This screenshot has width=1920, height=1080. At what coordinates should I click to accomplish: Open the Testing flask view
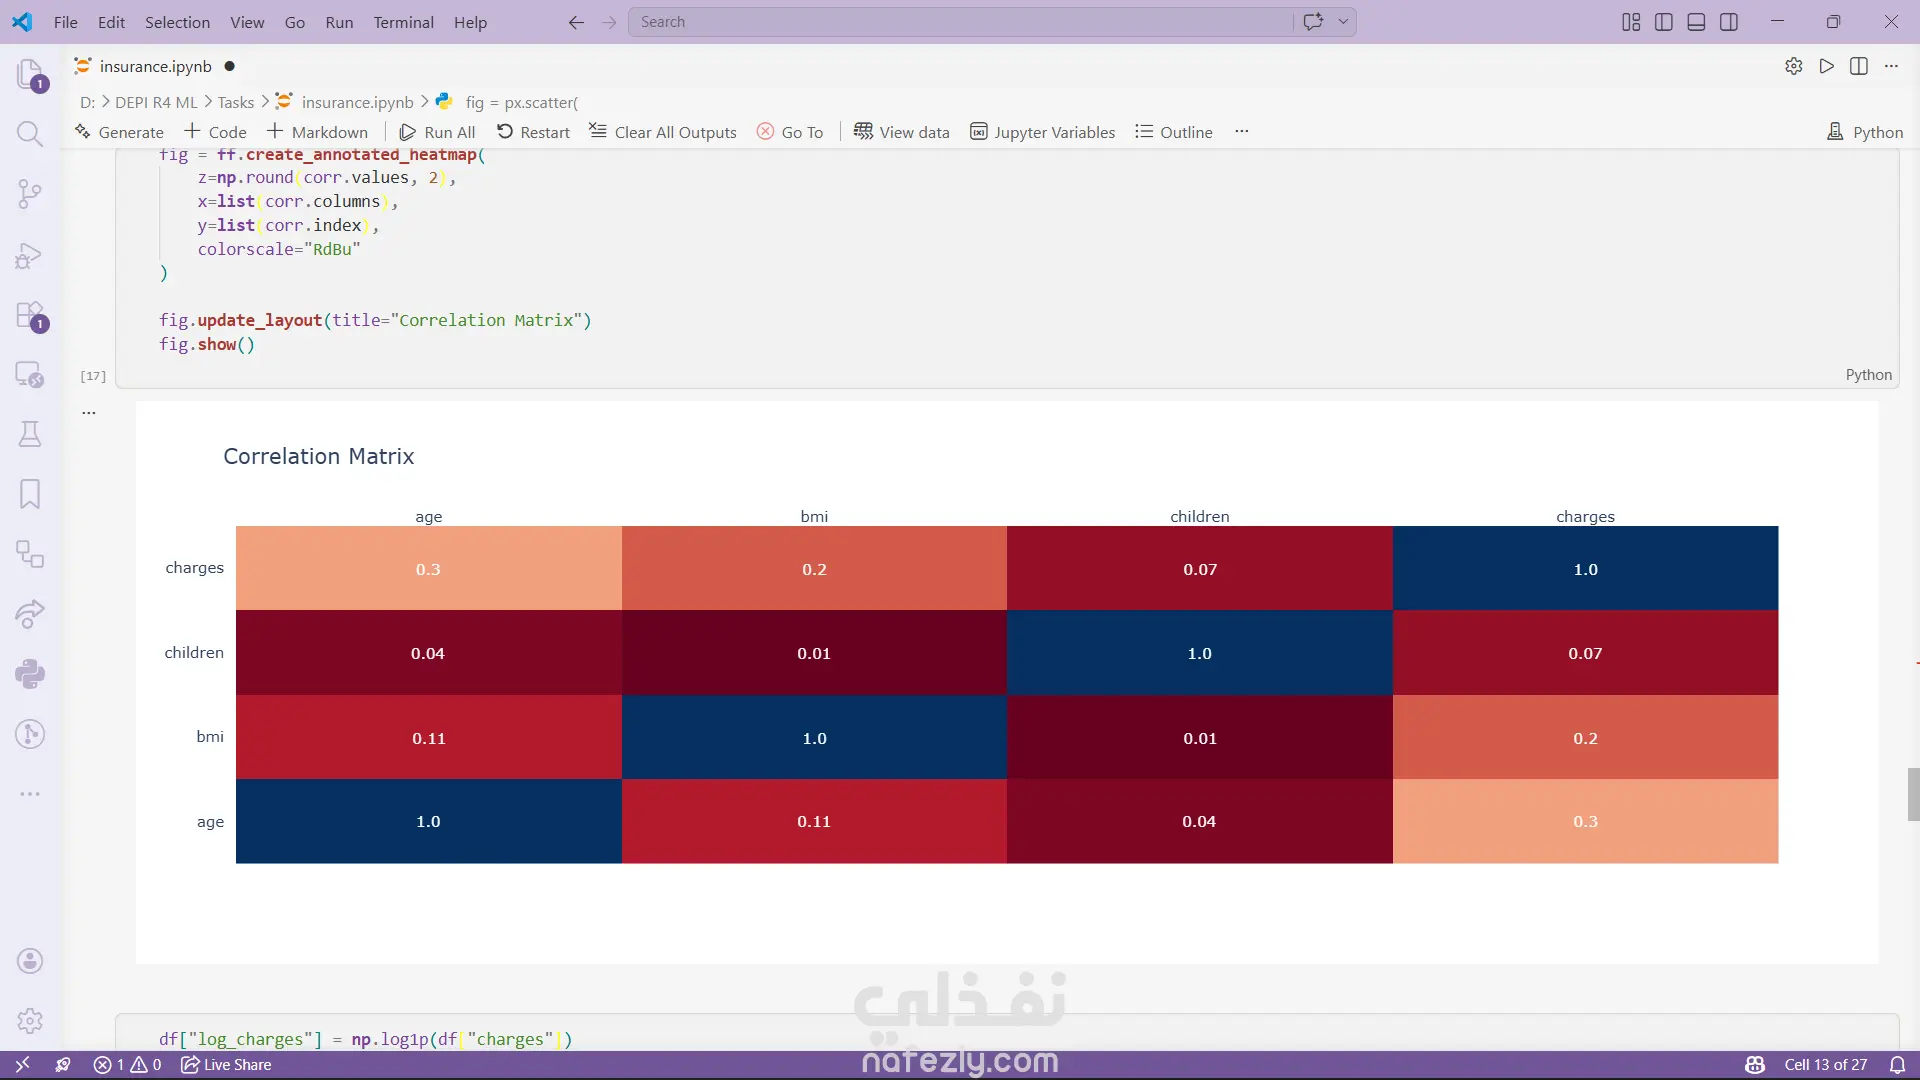30,434
